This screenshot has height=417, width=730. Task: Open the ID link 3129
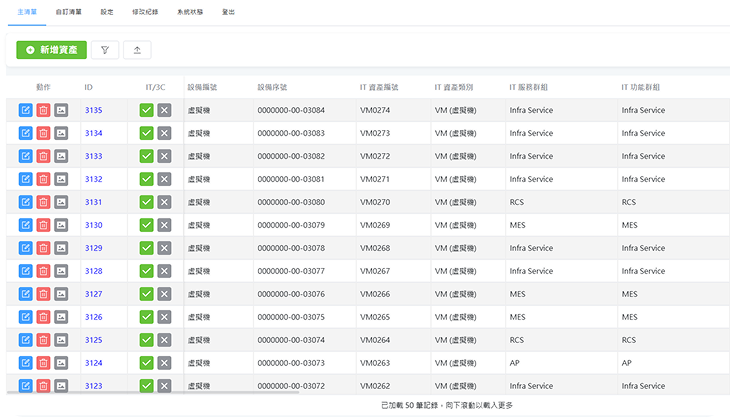[x=93, y=248]
